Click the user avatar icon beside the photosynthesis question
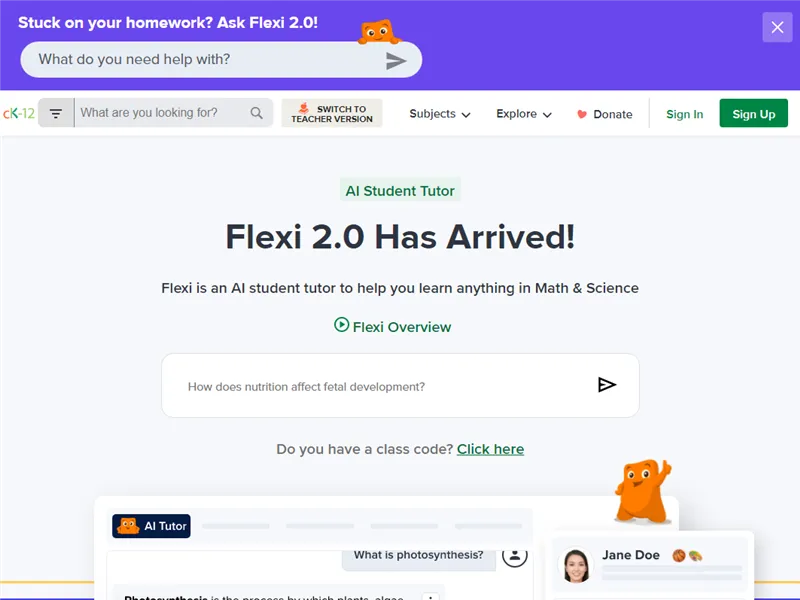The height and width of the screenshot is (600, 800). tap(514, 555)
